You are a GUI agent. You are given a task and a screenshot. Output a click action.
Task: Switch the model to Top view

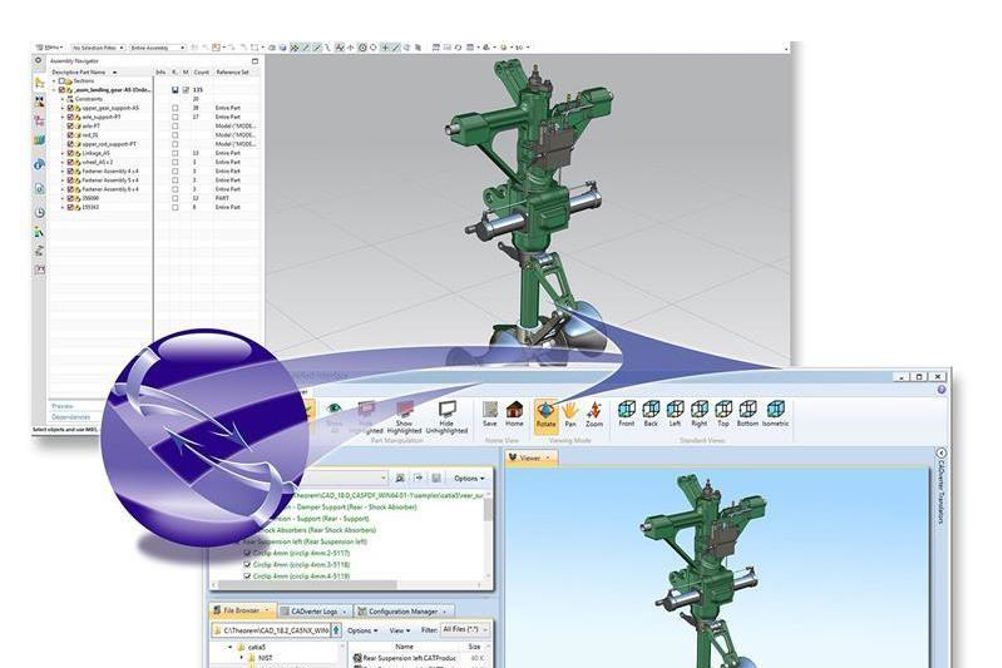[723, 414]
